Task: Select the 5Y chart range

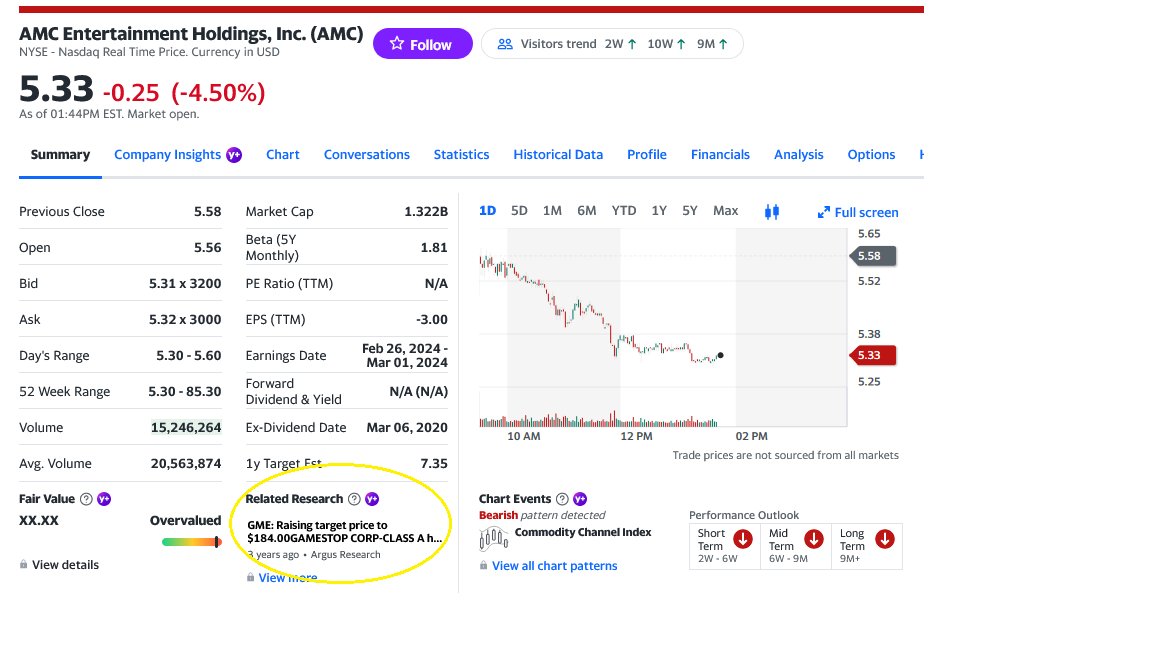Action: point(690,211)
